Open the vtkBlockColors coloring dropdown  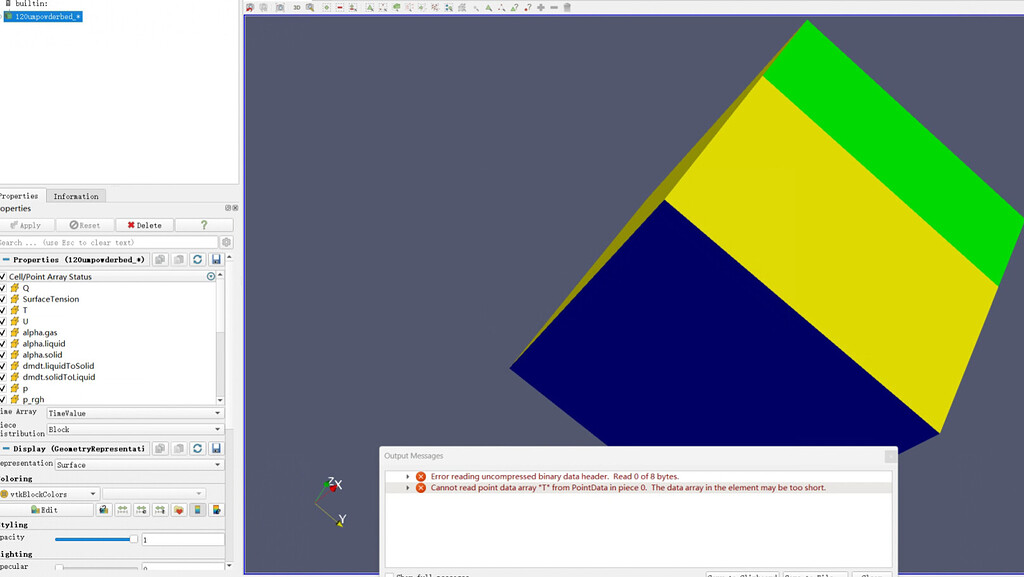[50, 494]
